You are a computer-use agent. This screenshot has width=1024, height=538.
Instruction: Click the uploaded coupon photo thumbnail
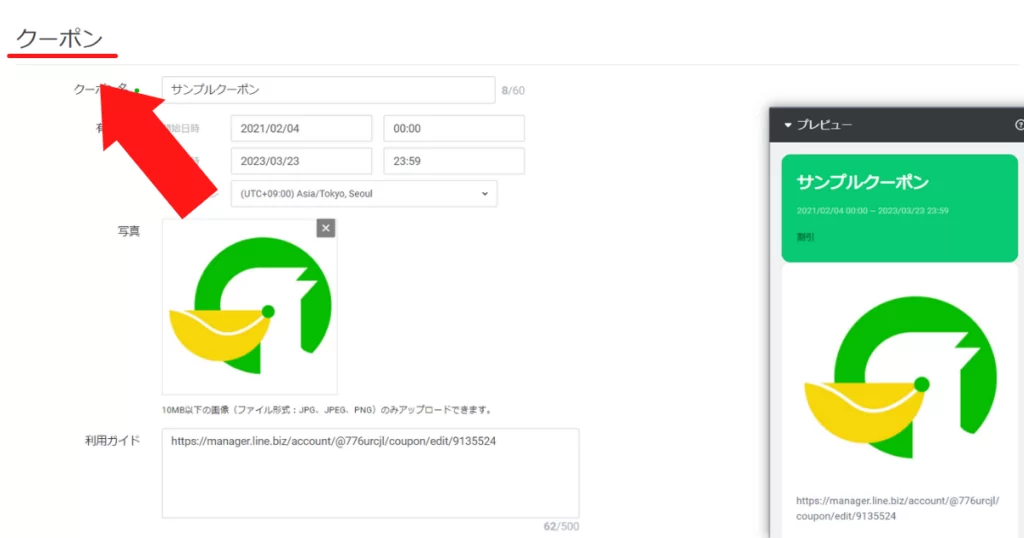point(249,307)
